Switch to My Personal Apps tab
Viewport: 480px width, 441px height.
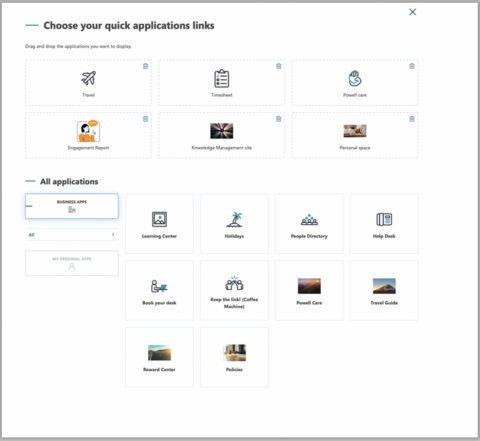(x=72, y=263)
